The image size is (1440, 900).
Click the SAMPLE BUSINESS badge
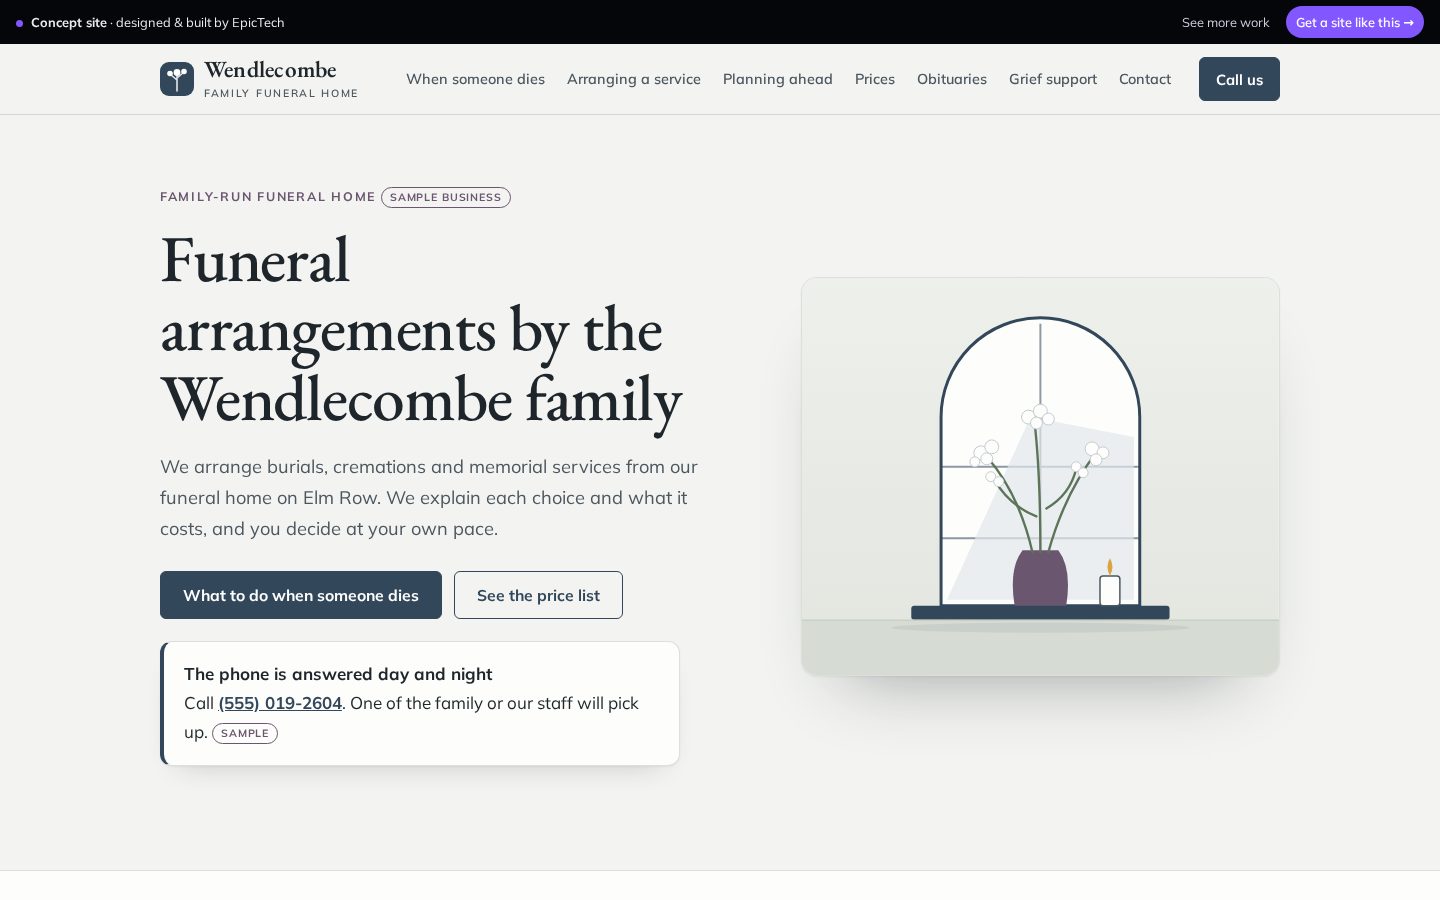[446, 197]
